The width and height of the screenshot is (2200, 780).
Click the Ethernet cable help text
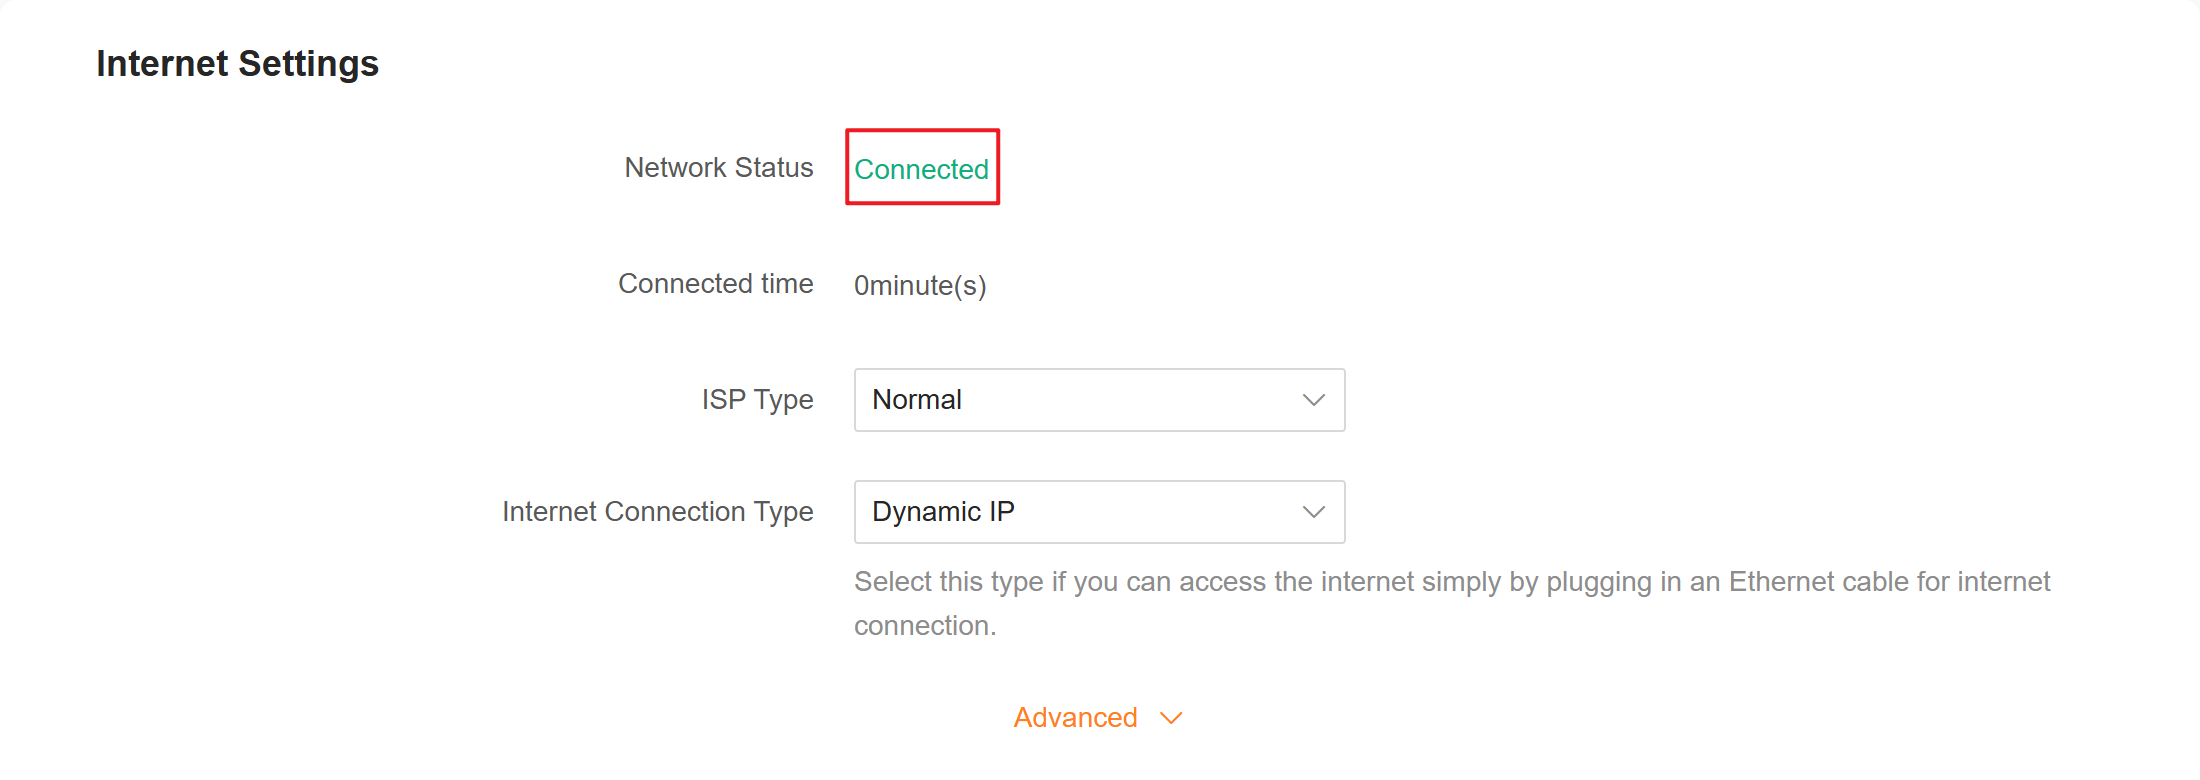[x=1451, y=582]
